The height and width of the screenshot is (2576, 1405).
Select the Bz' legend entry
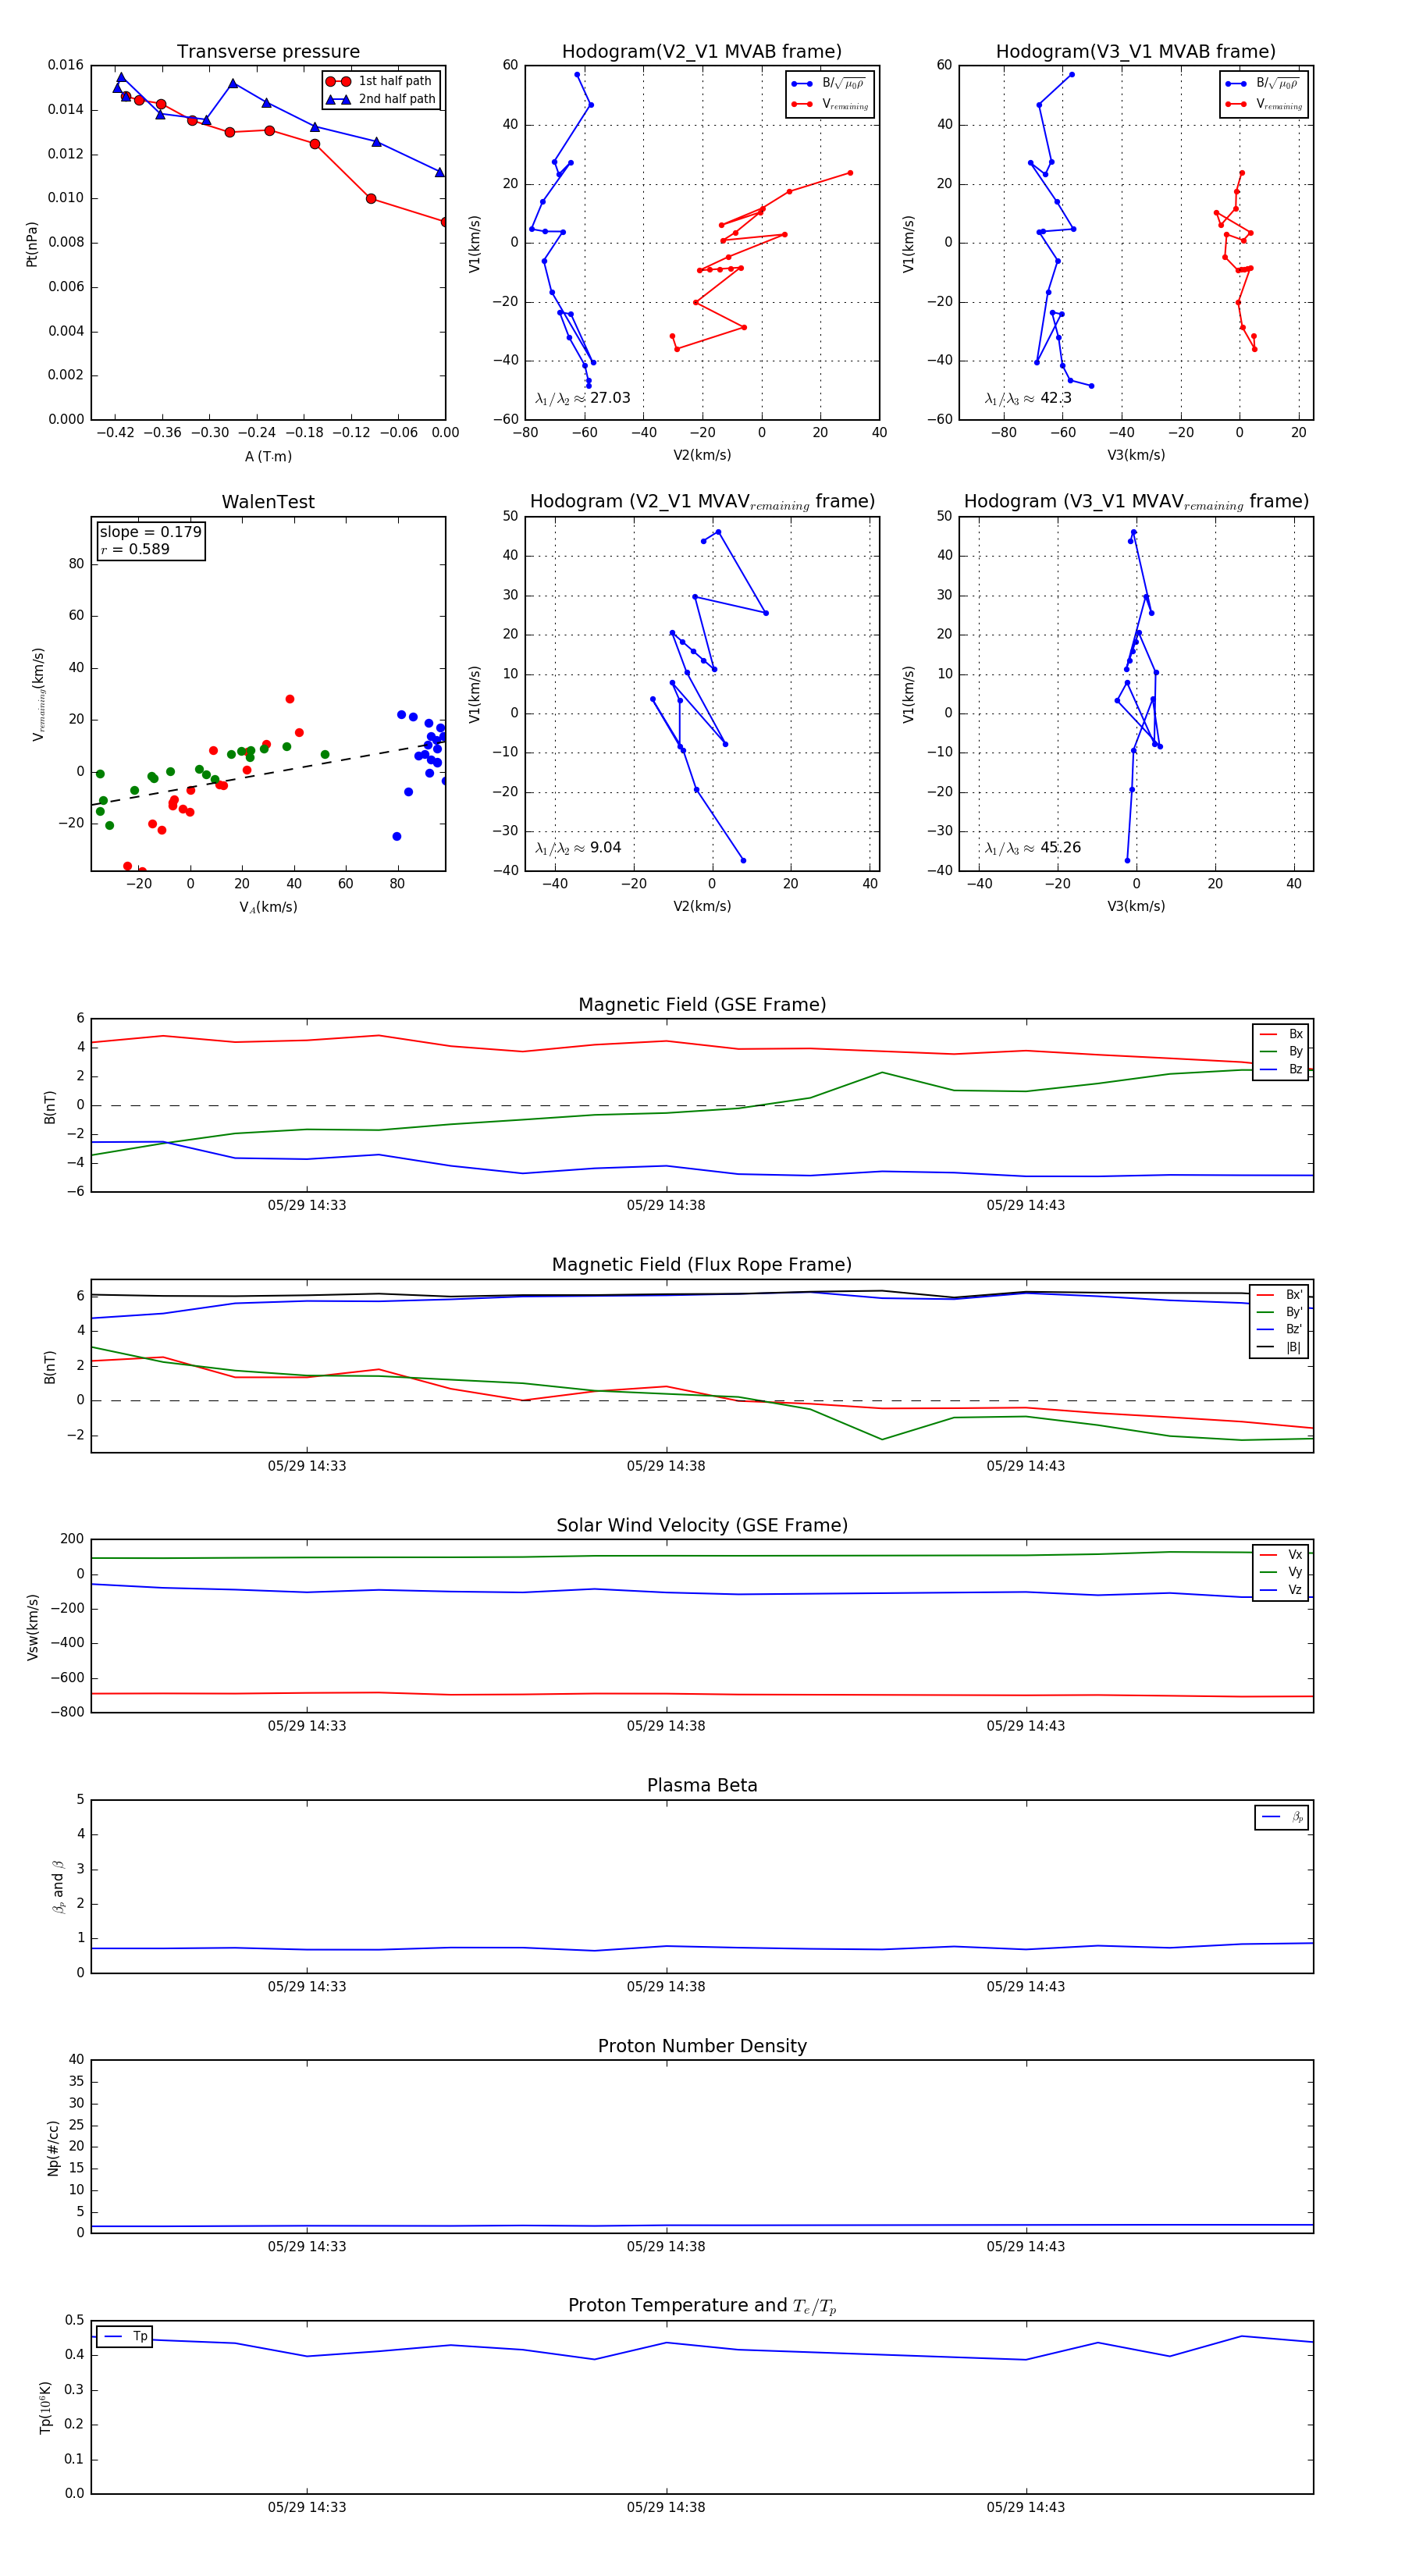(1280, 1329)
